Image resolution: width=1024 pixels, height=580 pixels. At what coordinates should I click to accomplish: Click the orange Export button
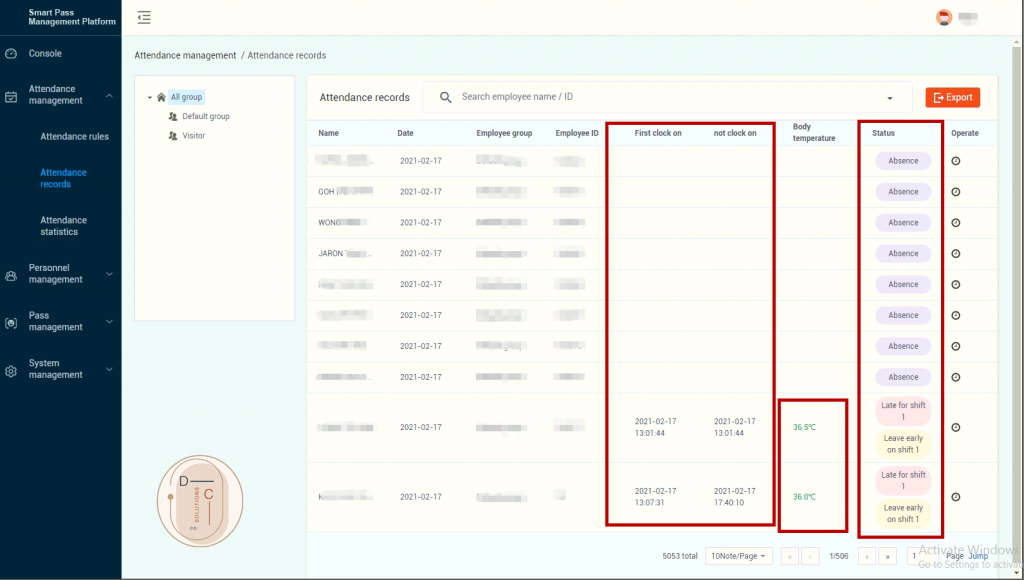point(952,97)
